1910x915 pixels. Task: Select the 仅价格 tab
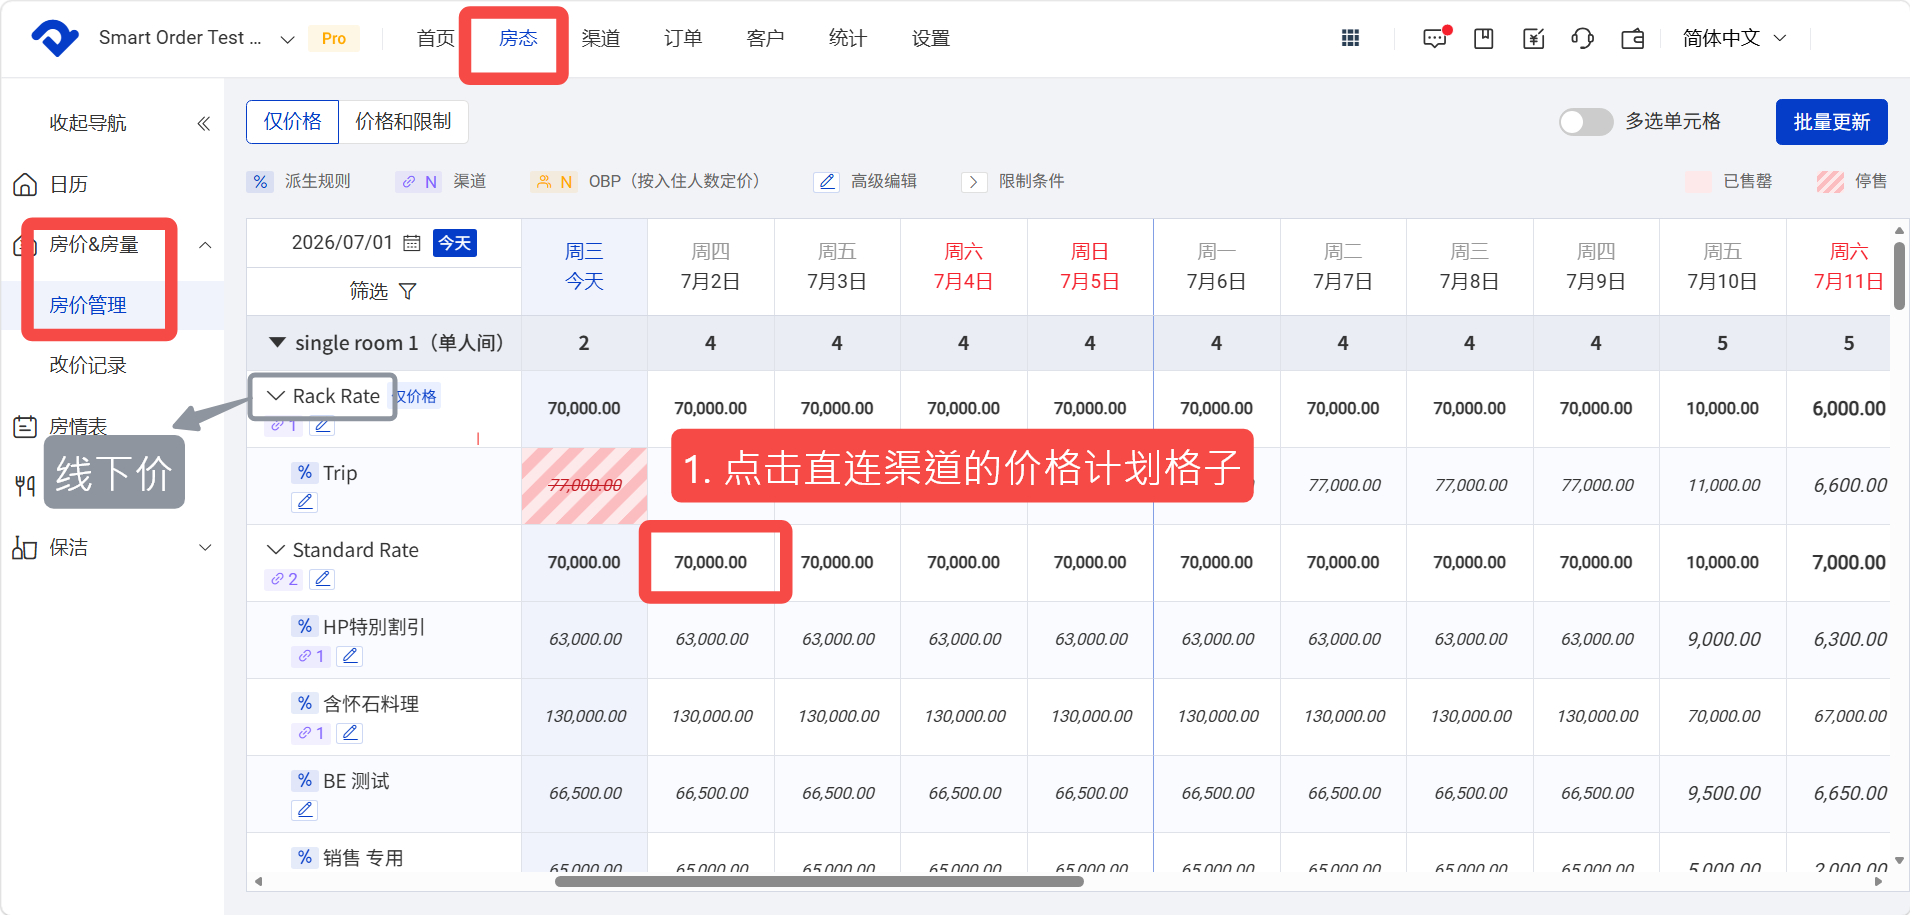[x=292, y=122]
